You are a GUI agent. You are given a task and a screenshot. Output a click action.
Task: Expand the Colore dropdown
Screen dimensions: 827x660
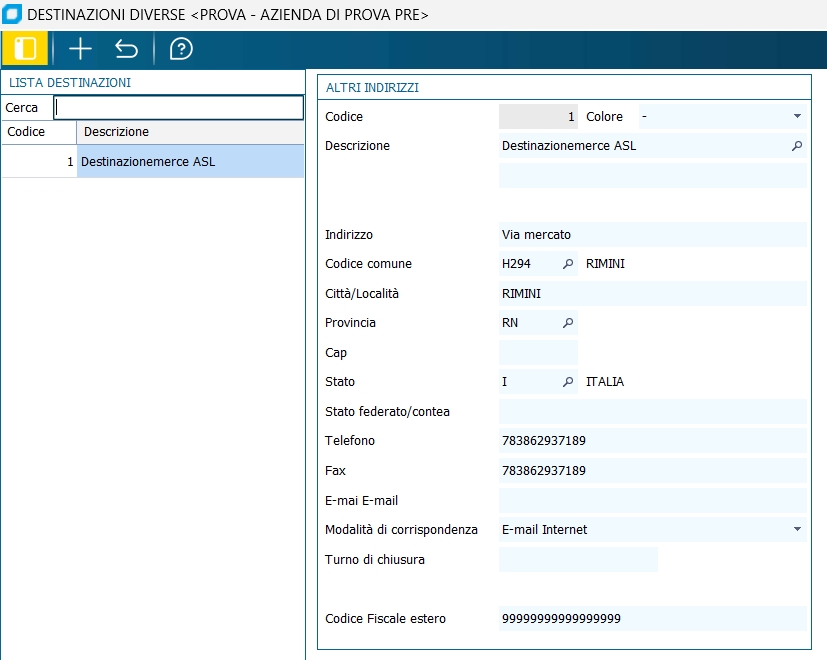point(797,117)
